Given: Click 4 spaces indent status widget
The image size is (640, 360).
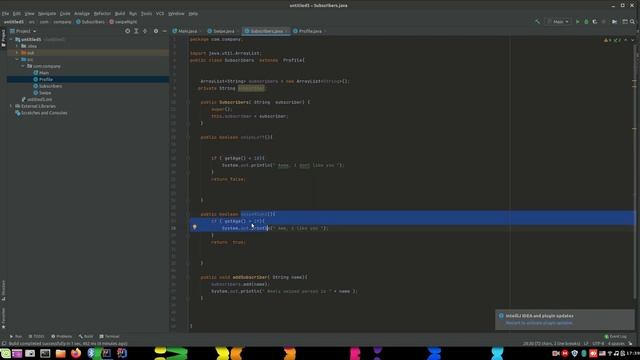Looking at the screenshot, I should point(616,344).
